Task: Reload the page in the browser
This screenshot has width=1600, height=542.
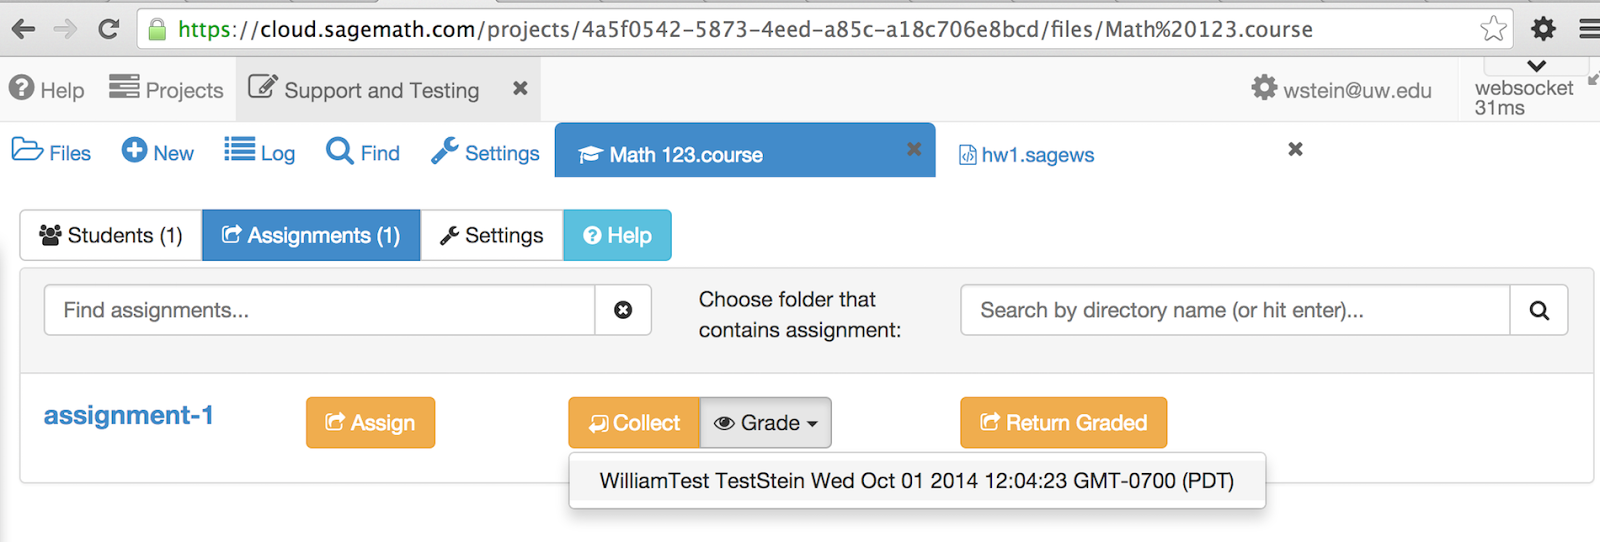Action: [x=108, y=29]
